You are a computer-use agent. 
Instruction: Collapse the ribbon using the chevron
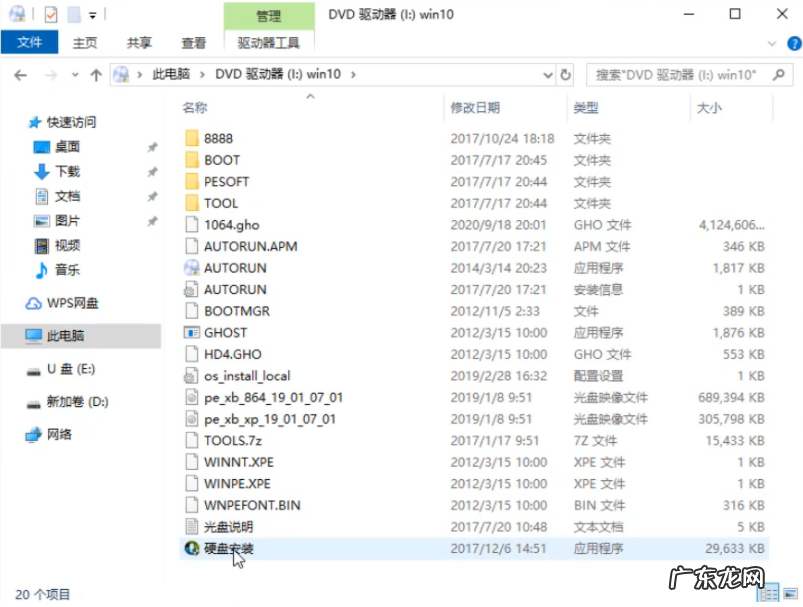point(772,43)
